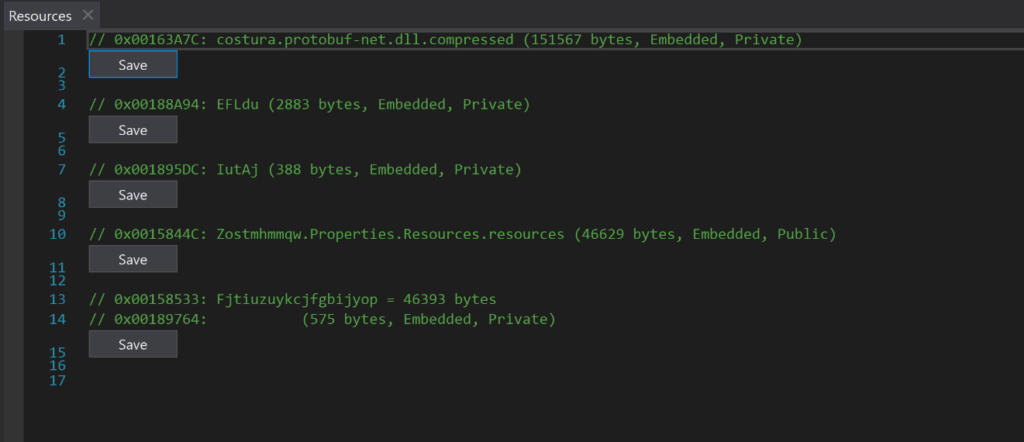Save the IutAj resource
The image size is (1024, 442).
click(x=133, y=195)
